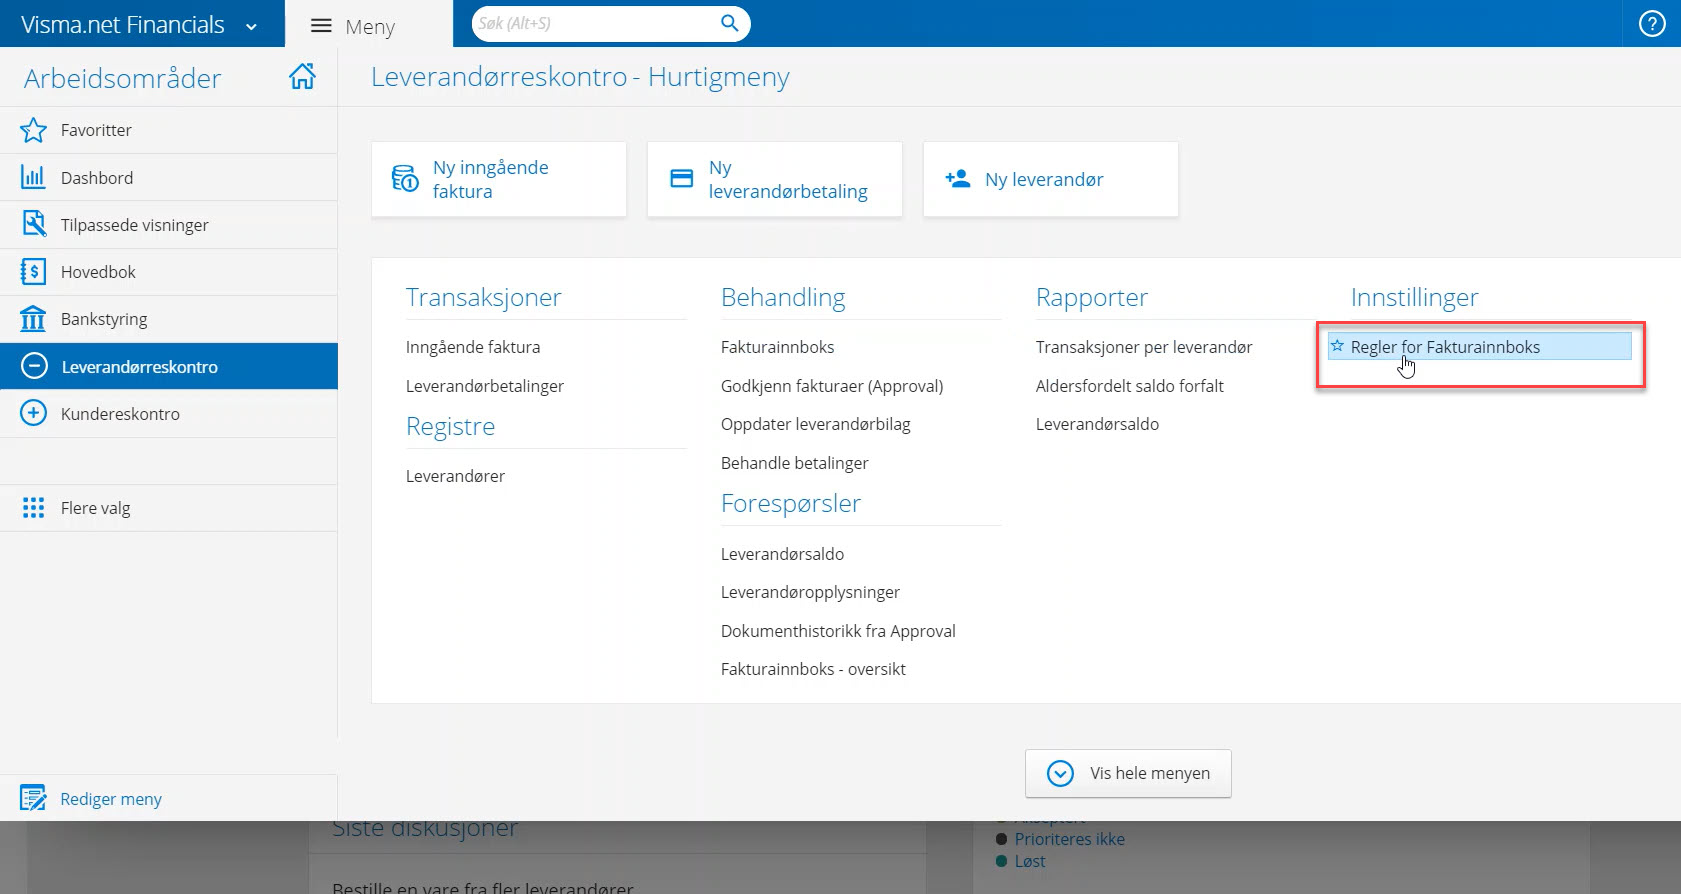Open the Visma.net Financials dropdown arrow

(x=251, y=27)
